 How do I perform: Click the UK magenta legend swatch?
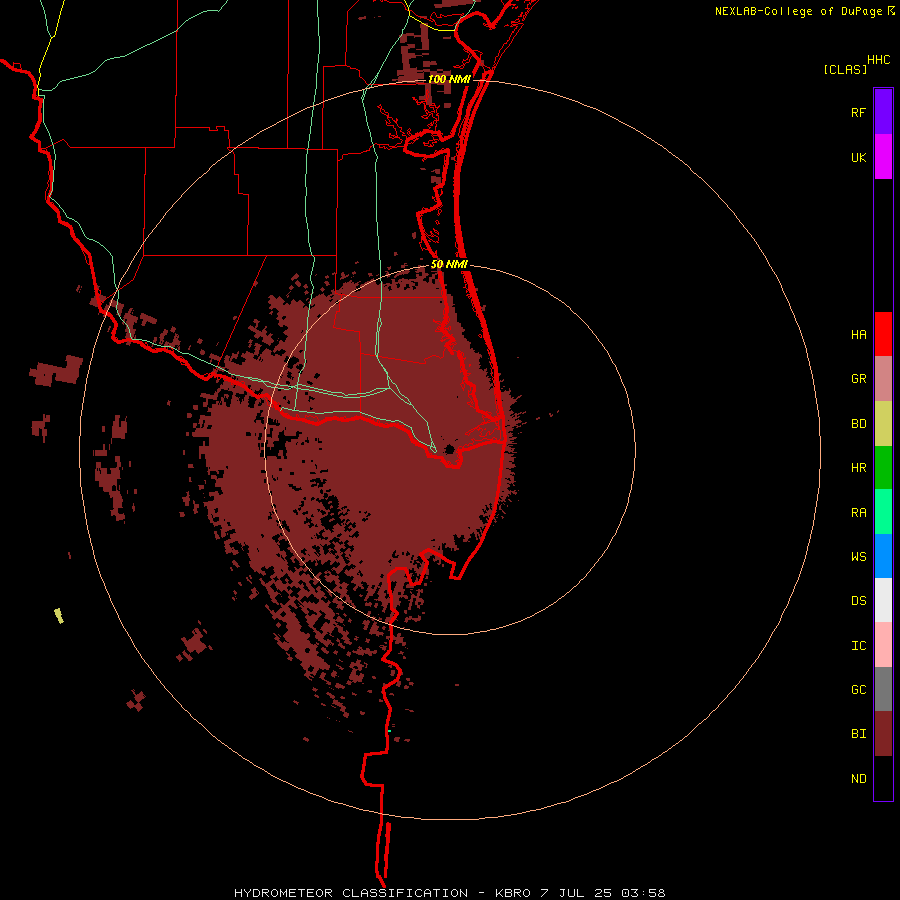(883, 157)
